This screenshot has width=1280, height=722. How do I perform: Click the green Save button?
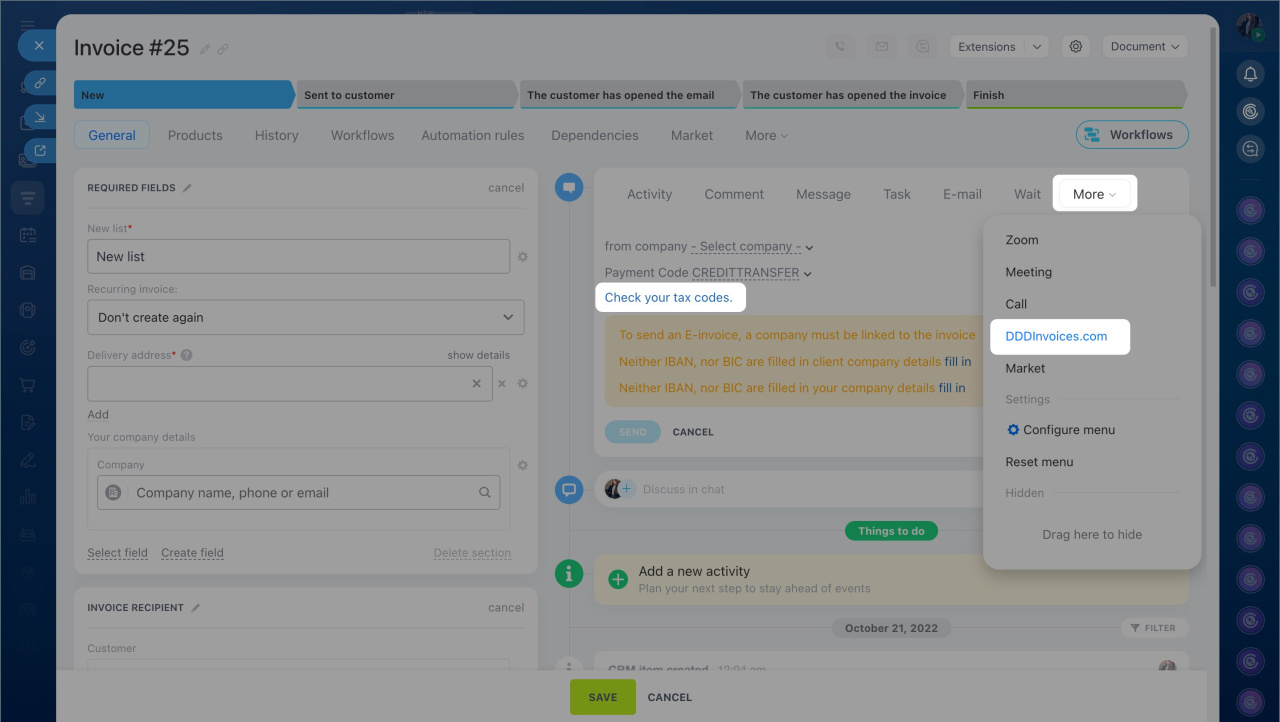pyautogui.click(x=602, y=697)
